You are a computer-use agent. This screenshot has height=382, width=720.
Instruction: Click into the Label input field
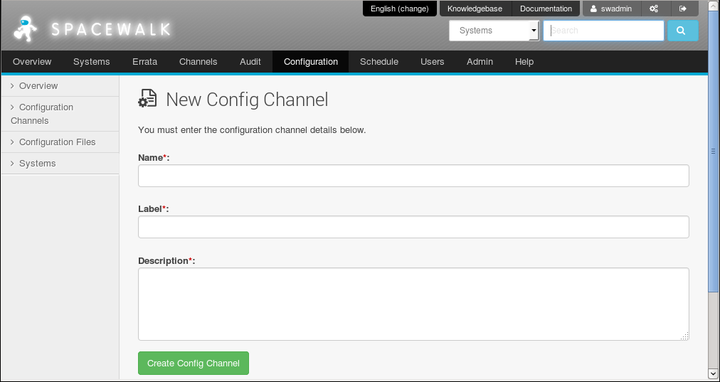[413, 227]
